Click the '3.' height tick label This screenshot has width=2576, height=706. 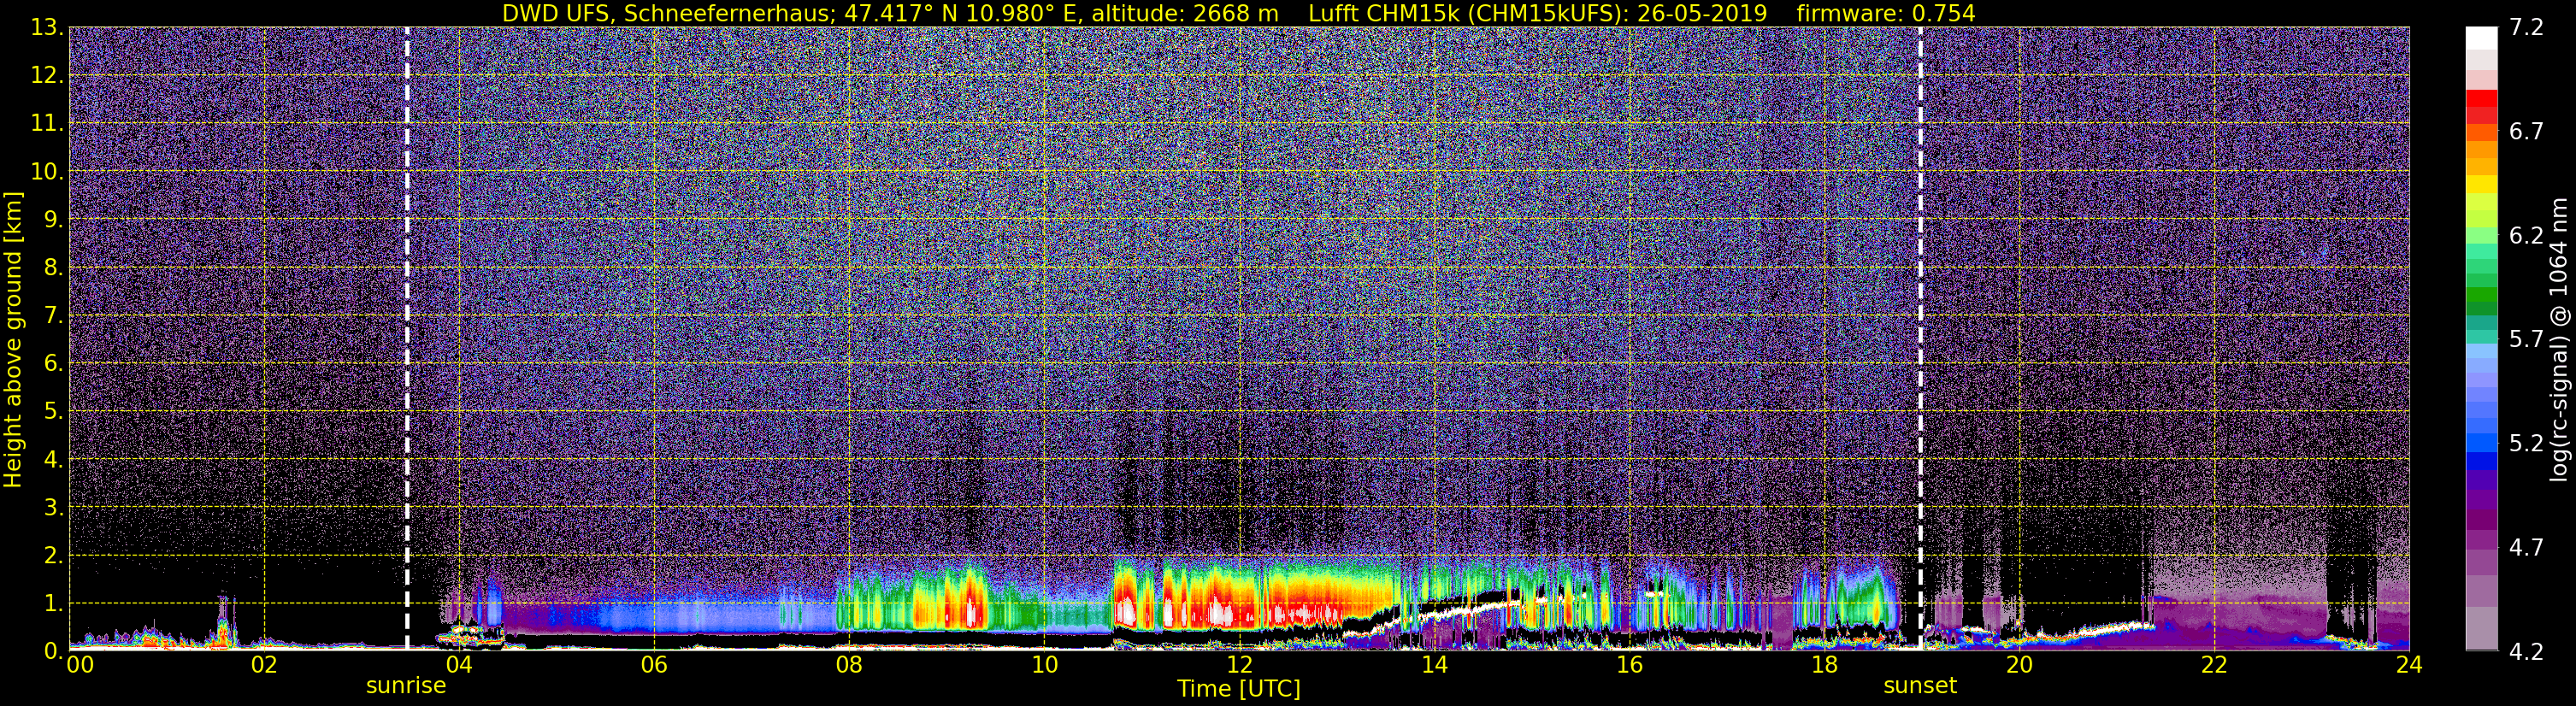52,508
